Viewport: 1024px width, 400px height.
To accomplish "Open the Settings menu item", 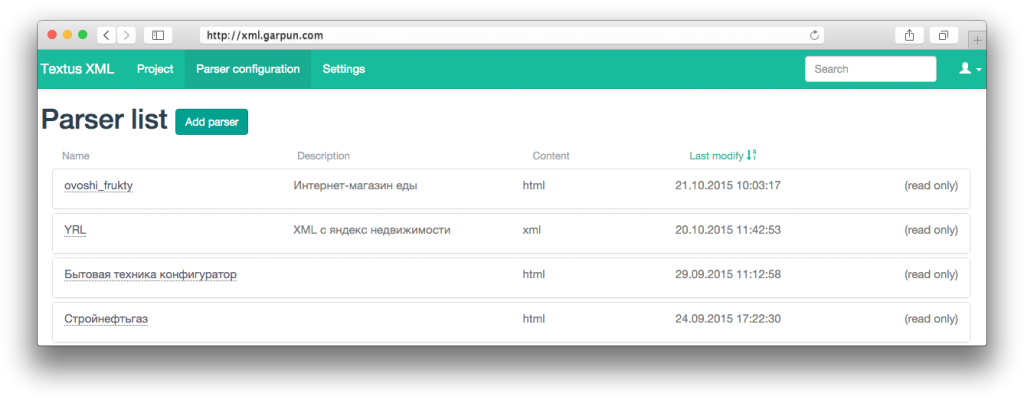I will tap(343, 69).
